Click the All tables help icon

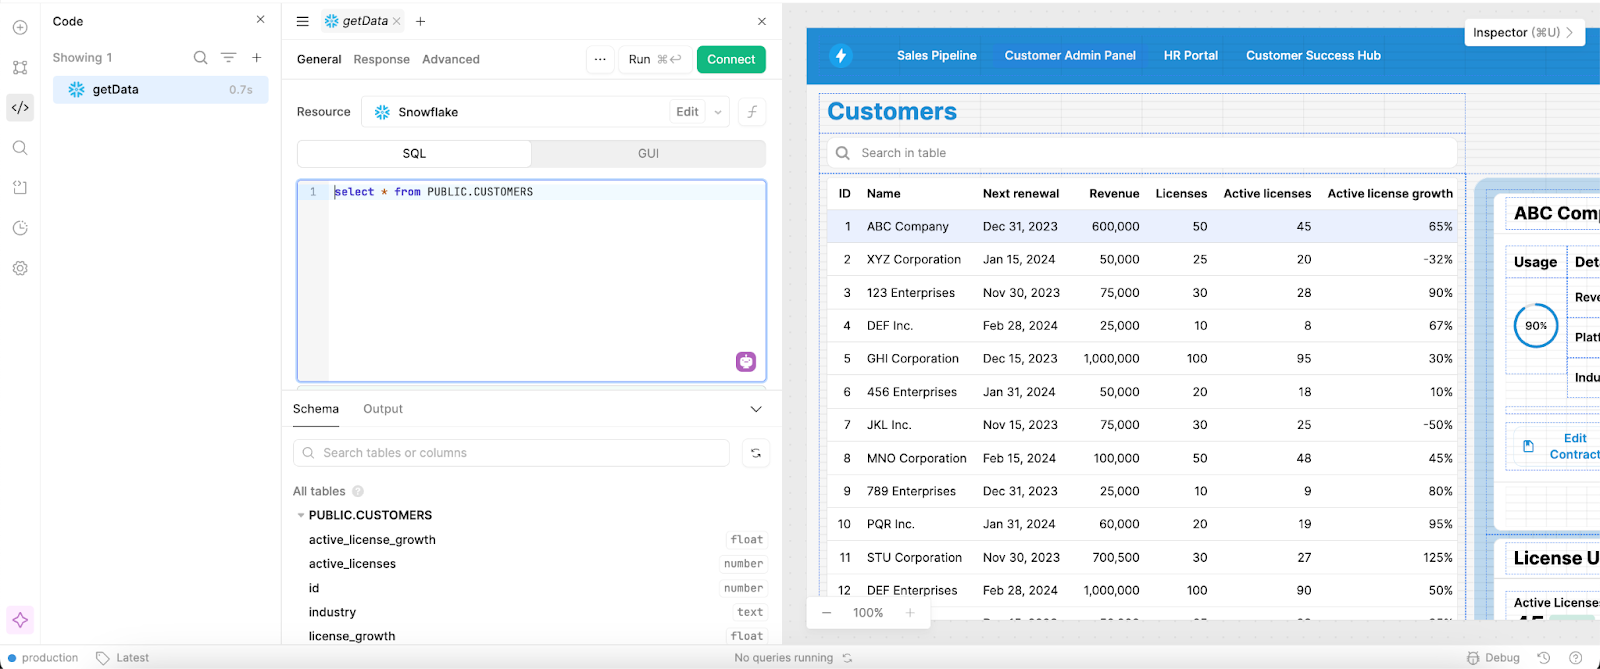pos(358,491)
